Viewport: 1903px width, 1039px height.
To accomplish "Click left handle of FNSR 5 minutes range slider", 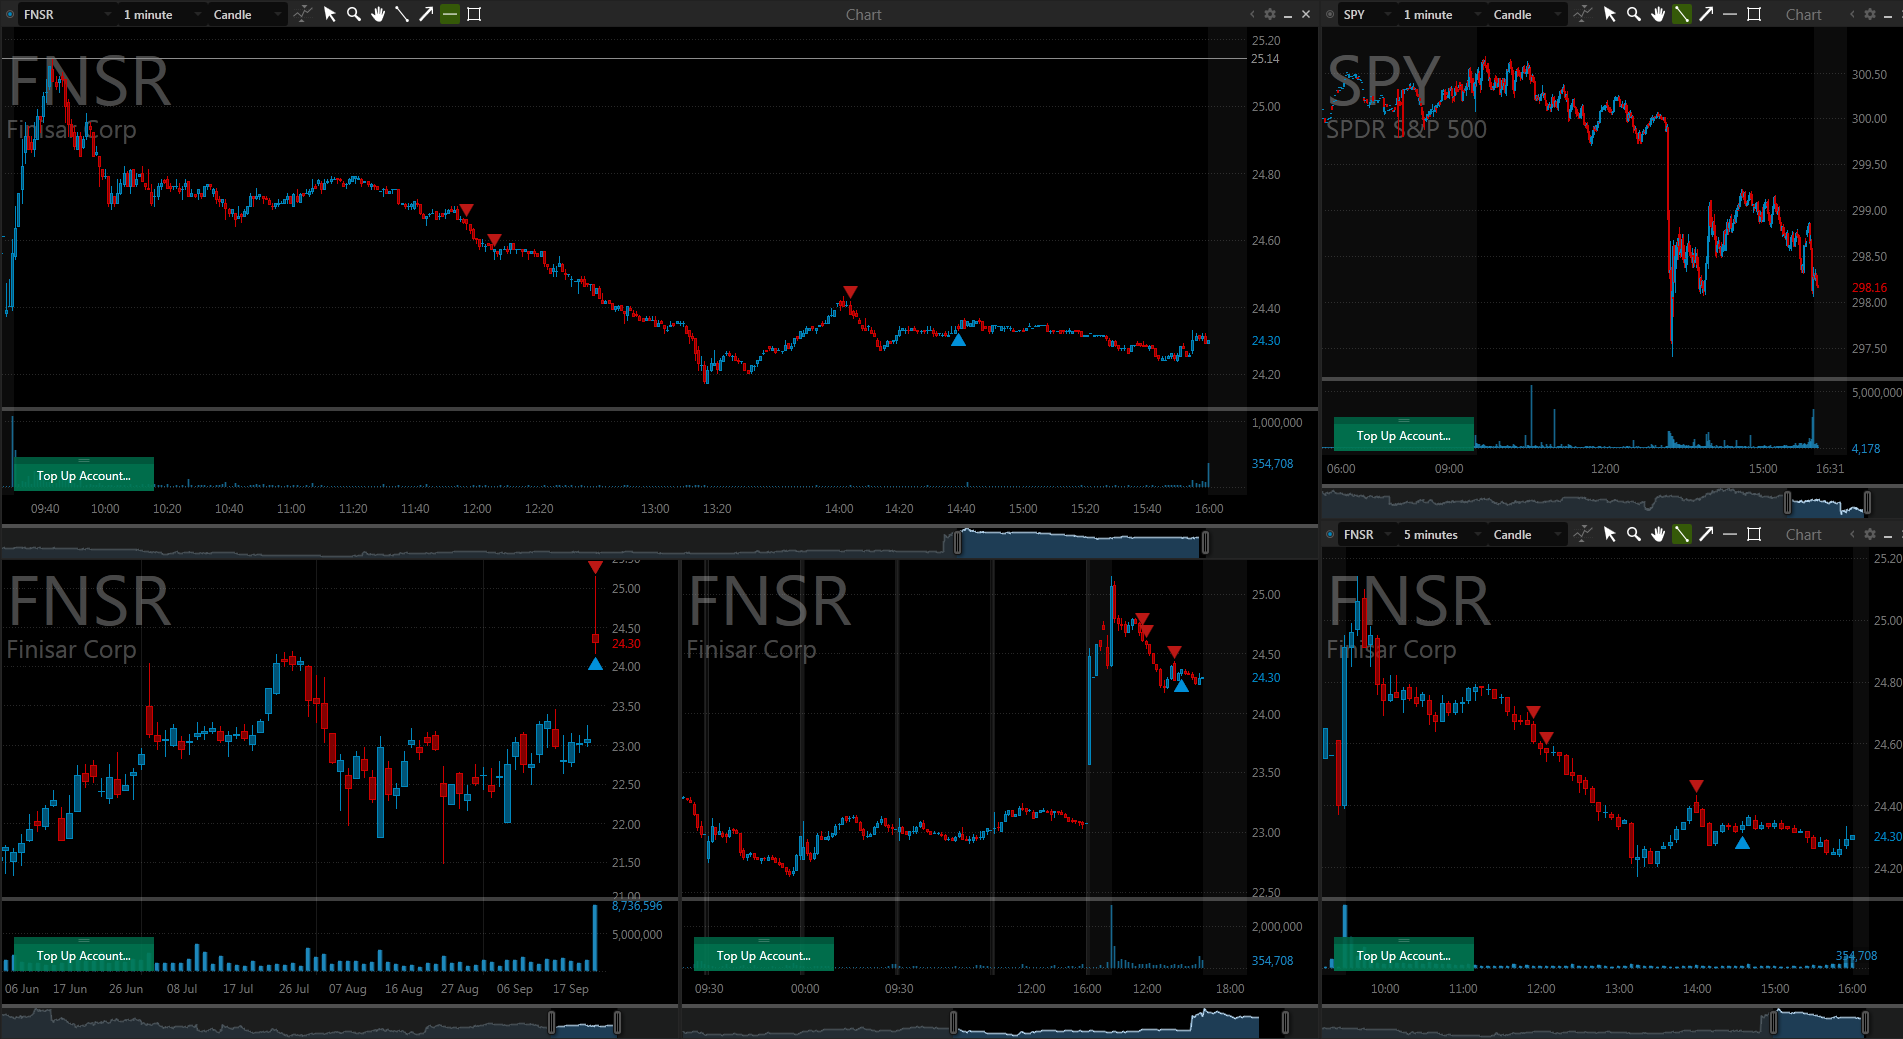I will point(1774,1022).
